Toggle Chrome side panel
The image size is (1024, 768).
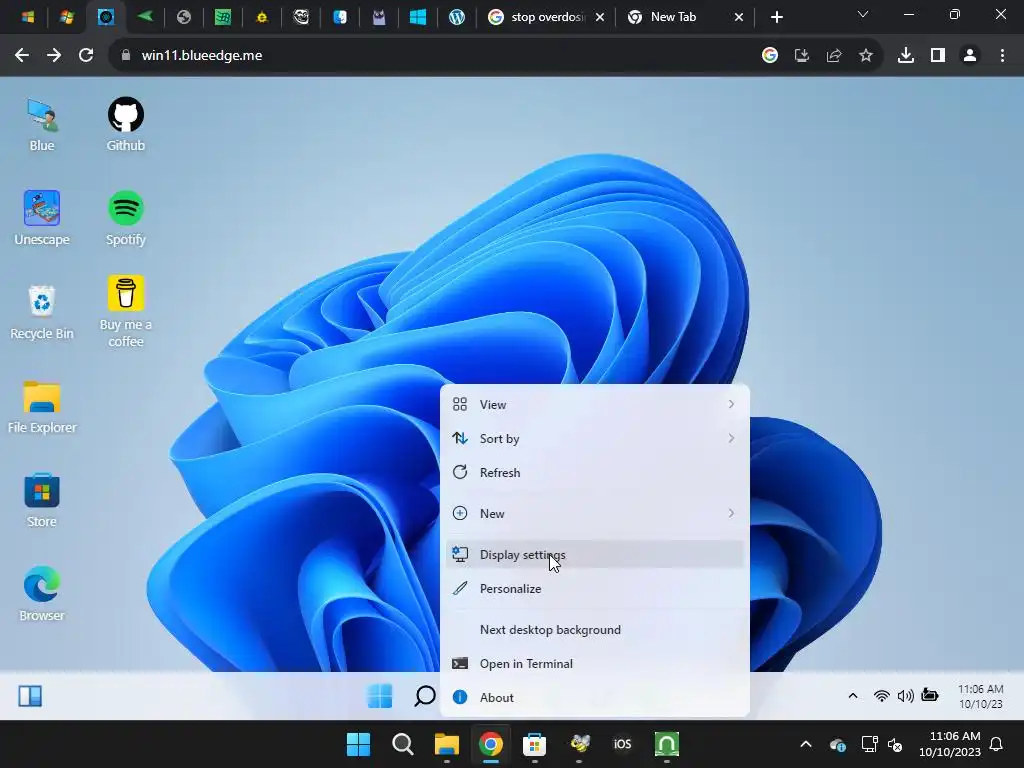click(x=938, y=56)
